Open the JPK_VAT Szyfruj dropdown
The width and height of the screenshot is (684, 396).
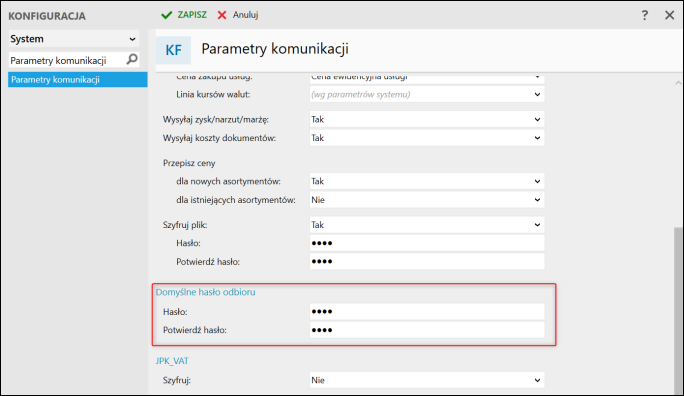coord(427,380)
